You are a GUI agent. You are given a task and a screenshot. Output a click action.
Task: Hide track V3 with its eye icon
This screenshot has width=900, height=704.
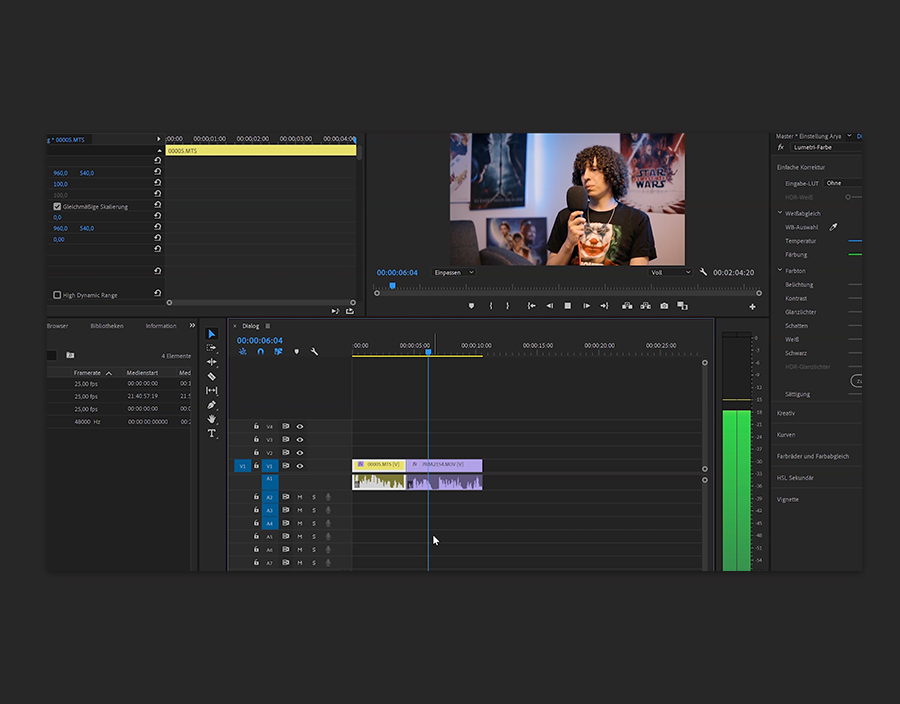coord(300,439)
